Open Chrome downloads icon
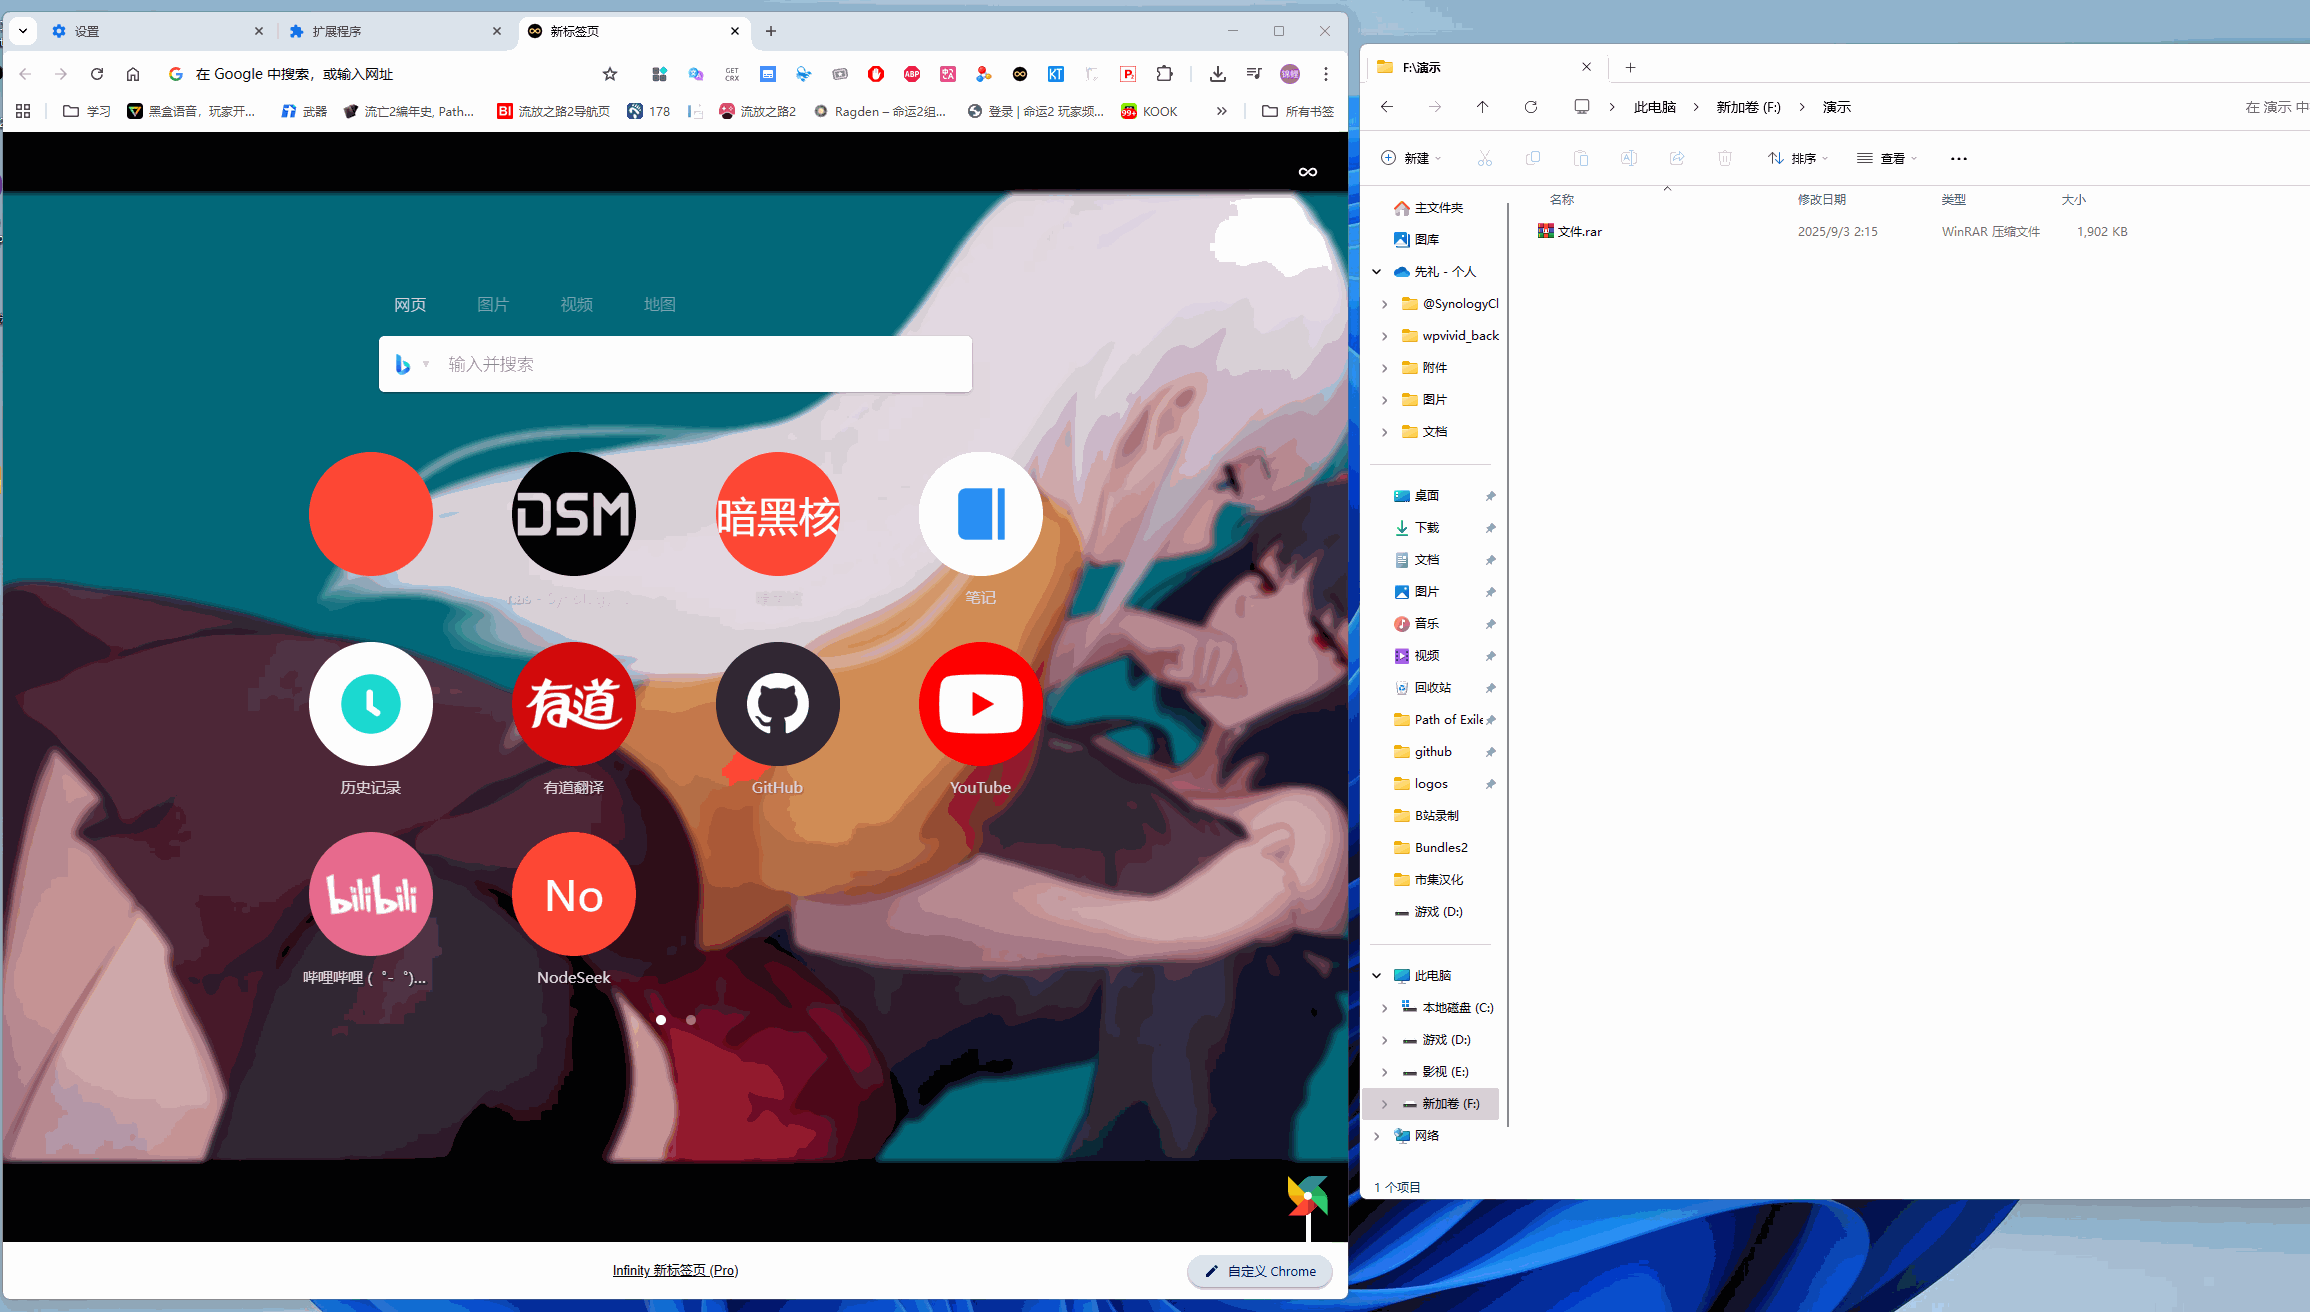 tap(1217, 74)
